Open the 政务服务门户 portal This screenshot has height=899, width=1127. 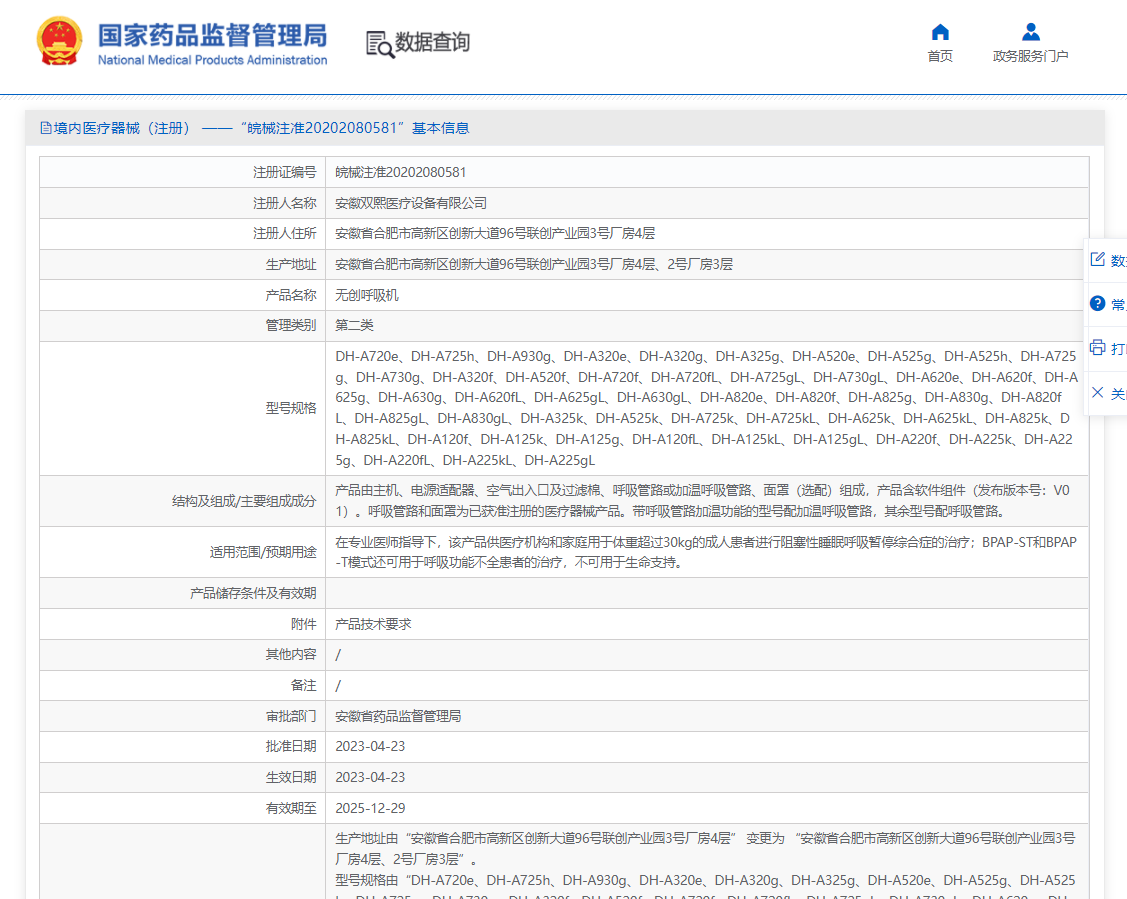1030,43
